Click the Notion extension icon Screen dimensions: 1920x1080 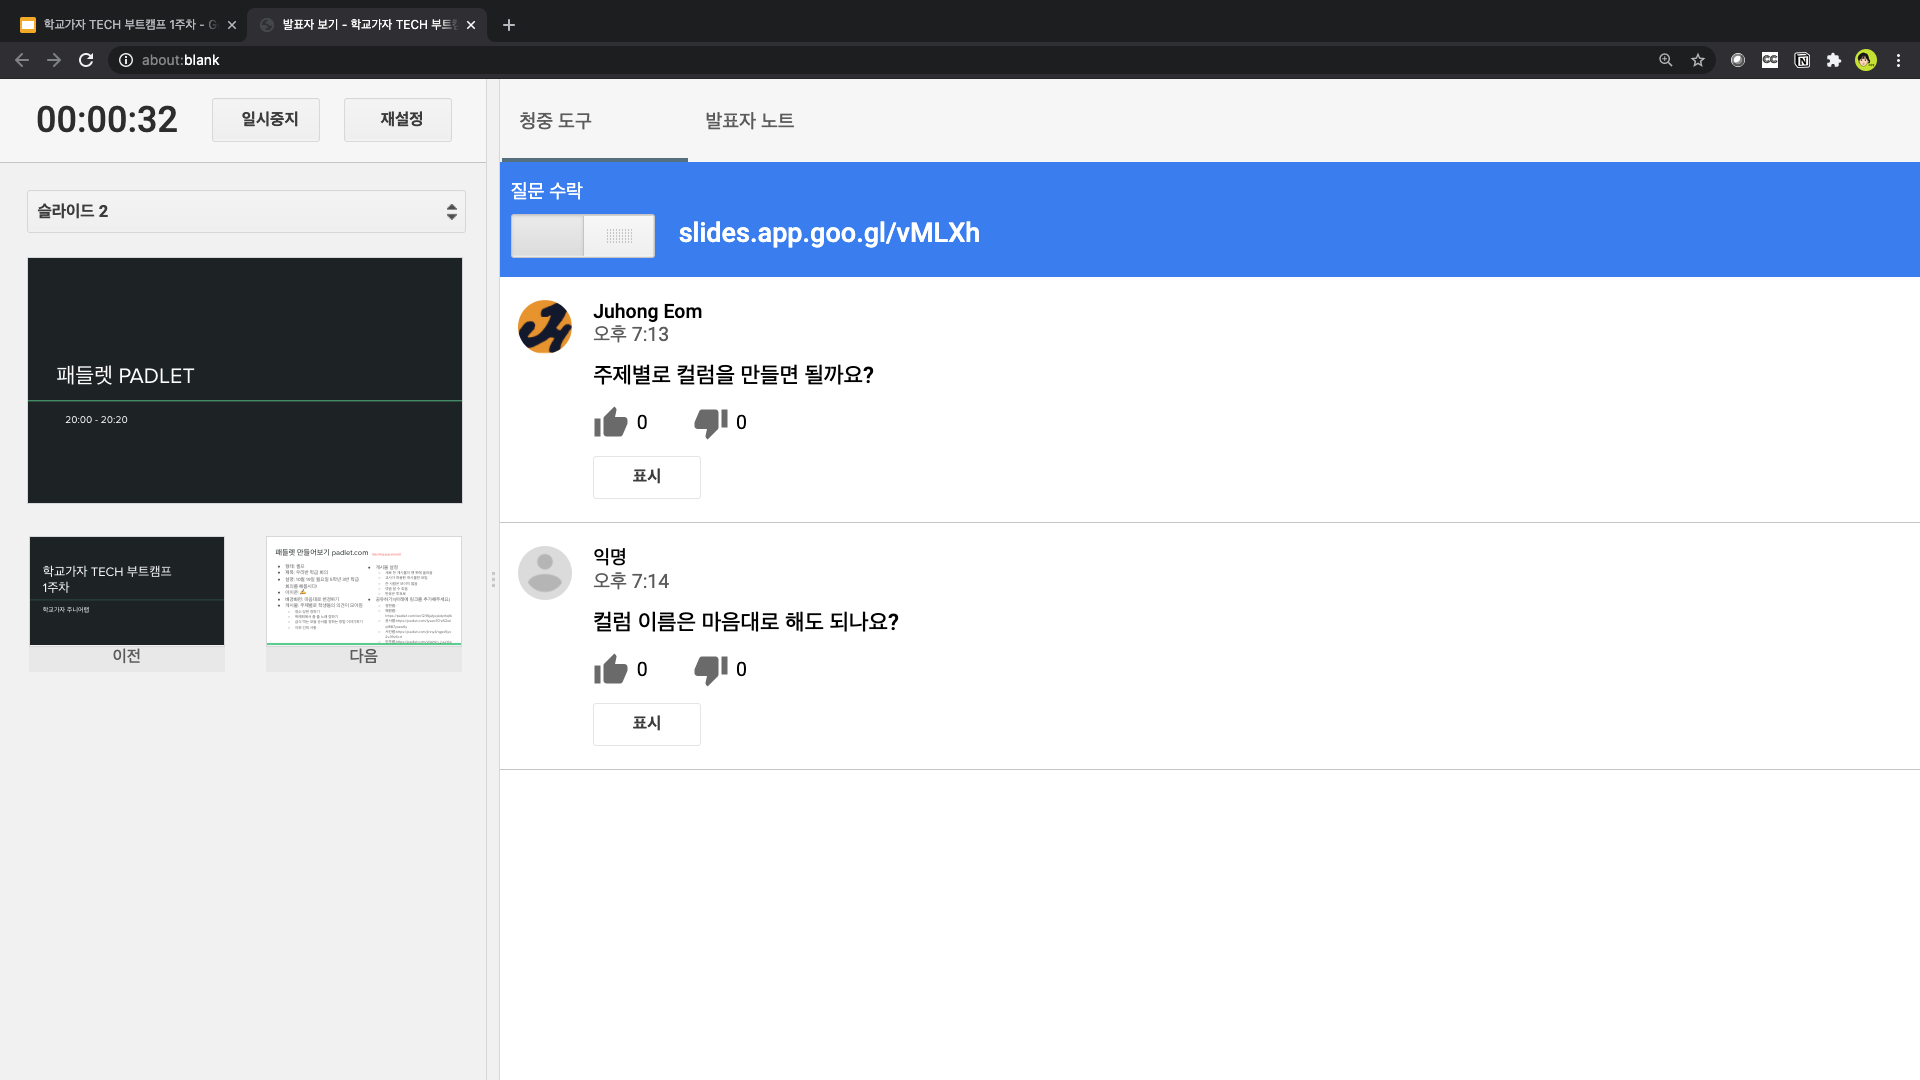1802,60
